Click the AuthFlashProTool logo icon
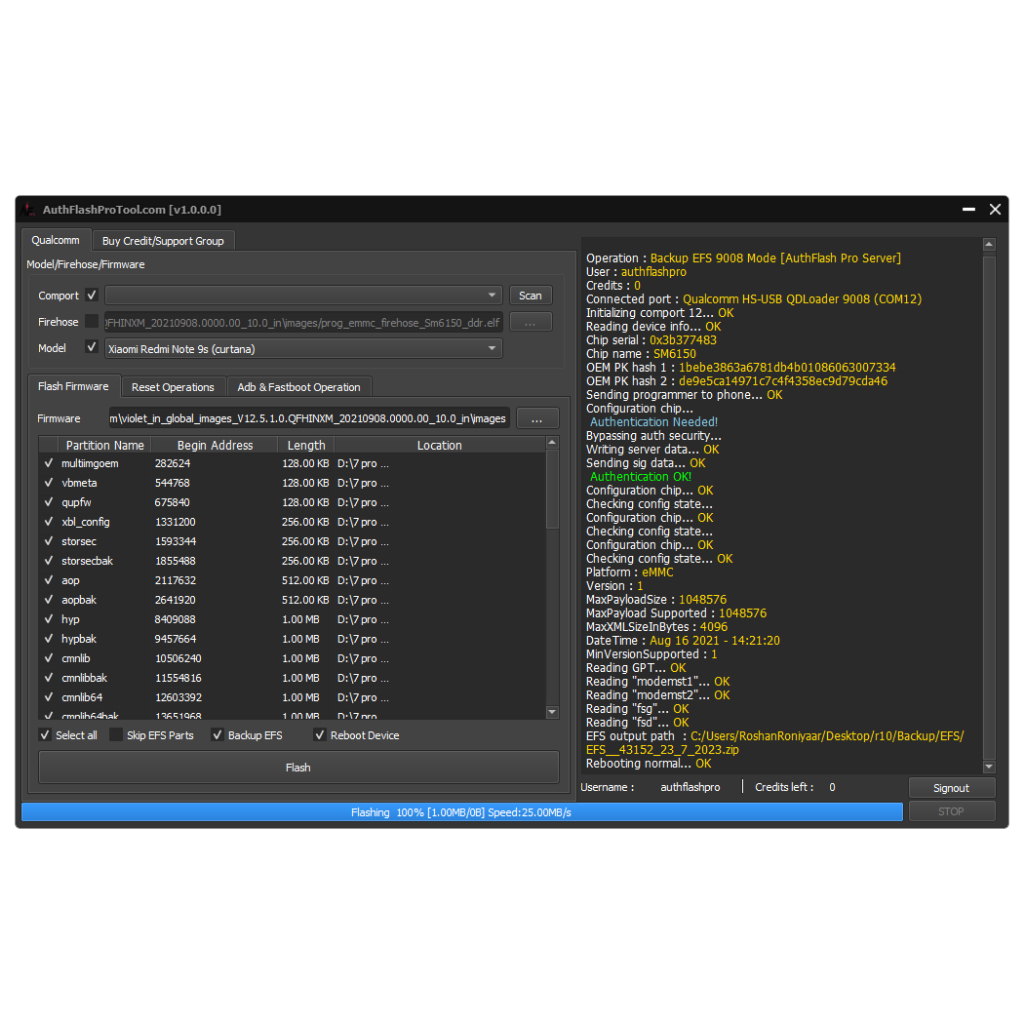The height and width of the screenshot is (1024, 1024). pos(26,210)
